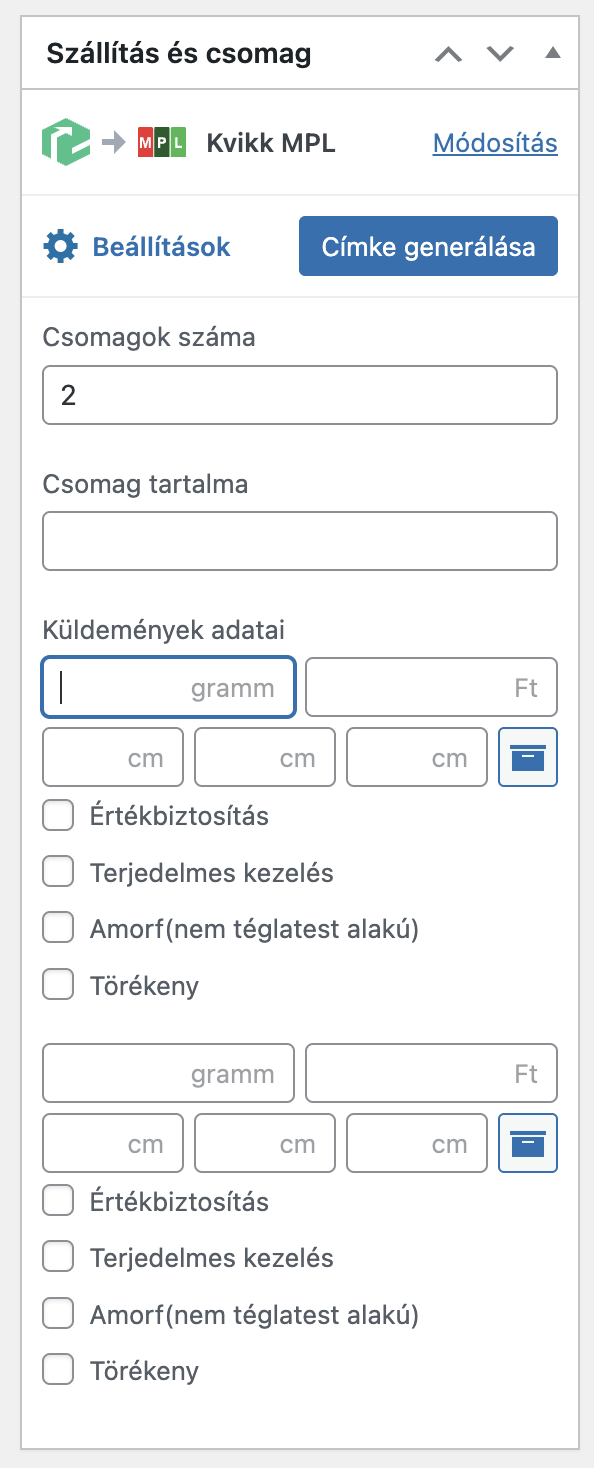Move the Szállítás és csomag panel up
The width and height of the screenshot is (594, 1468).
(x=448, y=55)
